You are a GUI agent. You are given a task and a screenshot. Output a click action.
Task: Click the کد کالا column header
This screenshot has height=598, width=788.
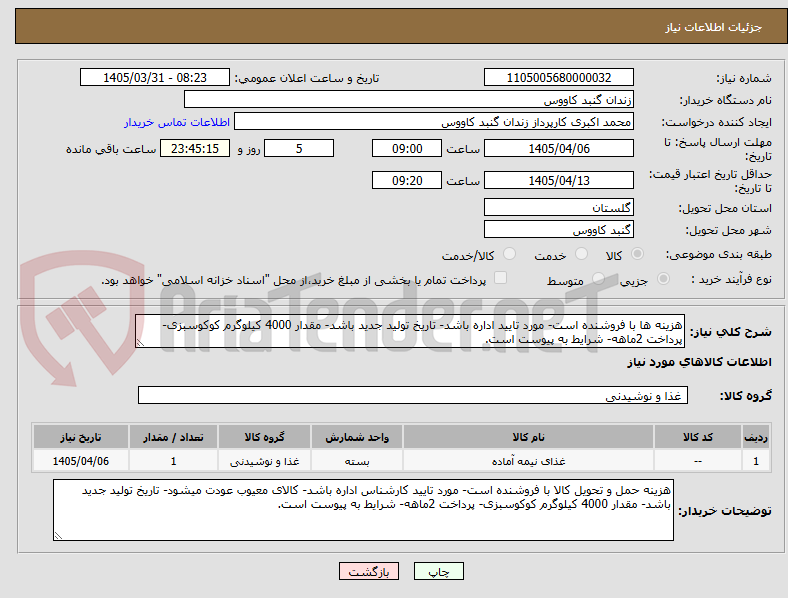pos(698,437)
